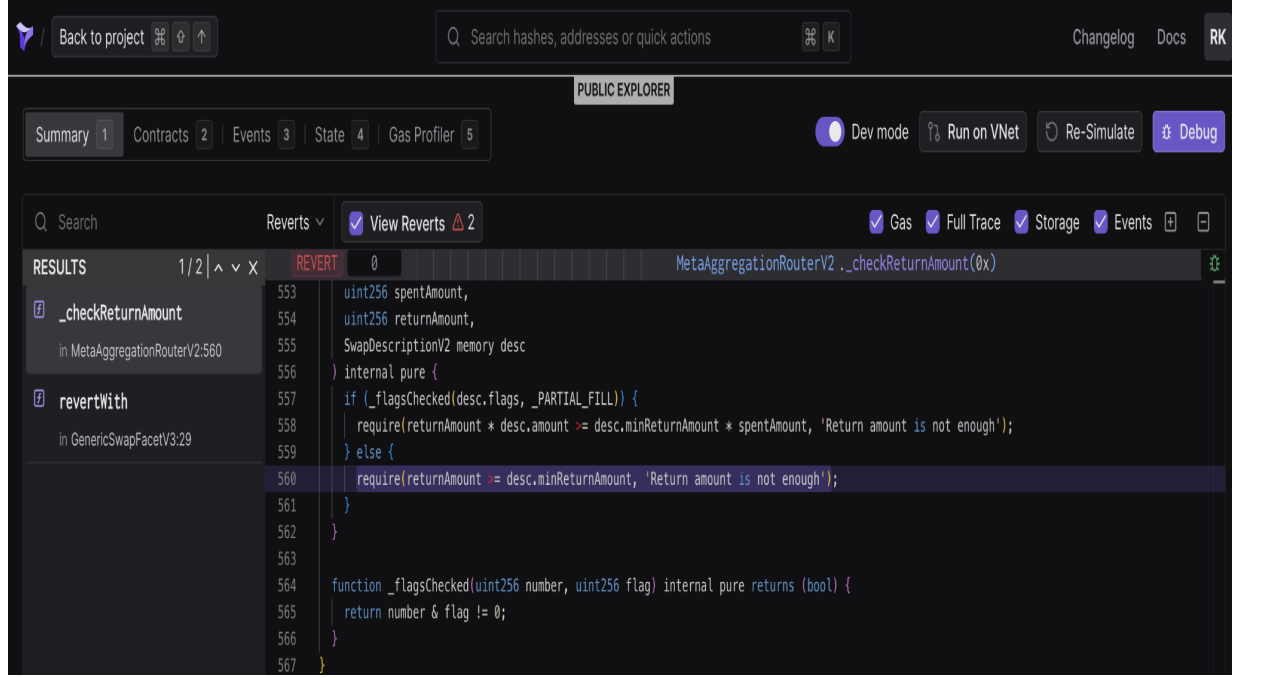Click the function icon beside revertWith
1266x678 pixels.
pos(41,401)
